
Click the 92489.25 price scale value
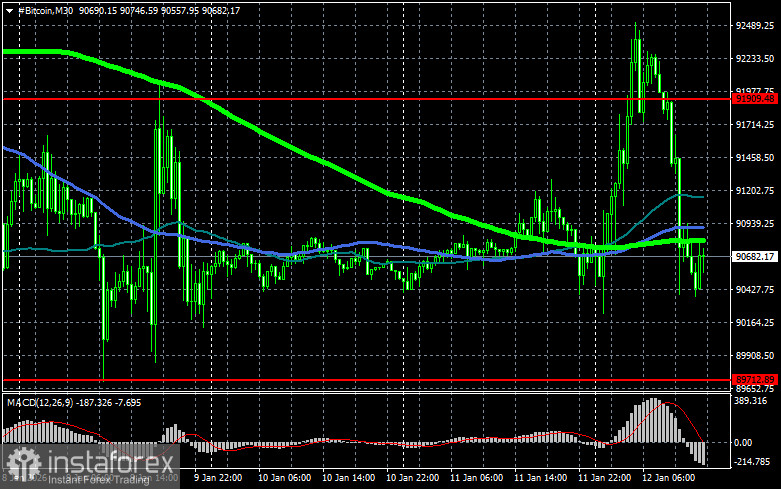point(755,26)
